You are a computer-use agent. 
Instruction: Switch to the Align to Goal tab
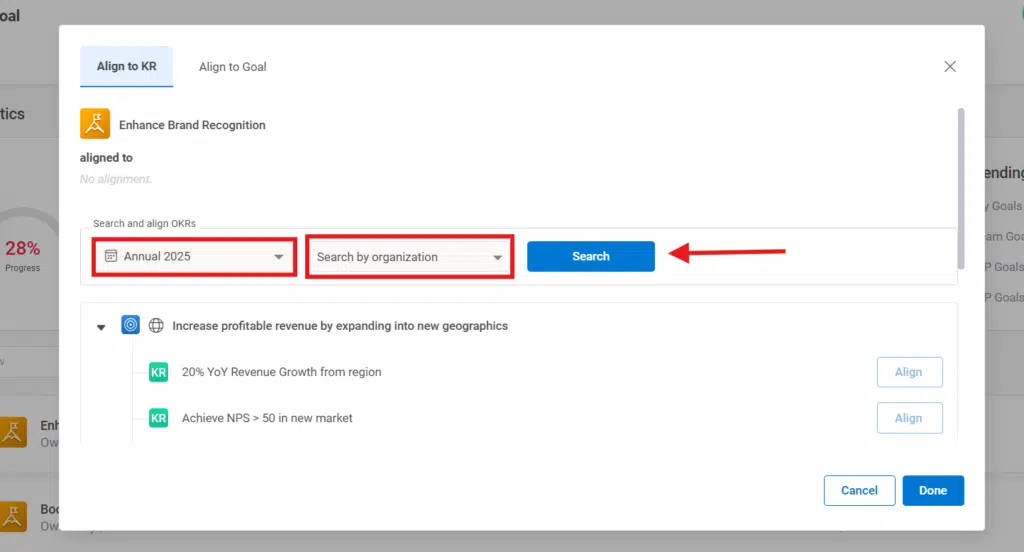click(x=232, y=67)
